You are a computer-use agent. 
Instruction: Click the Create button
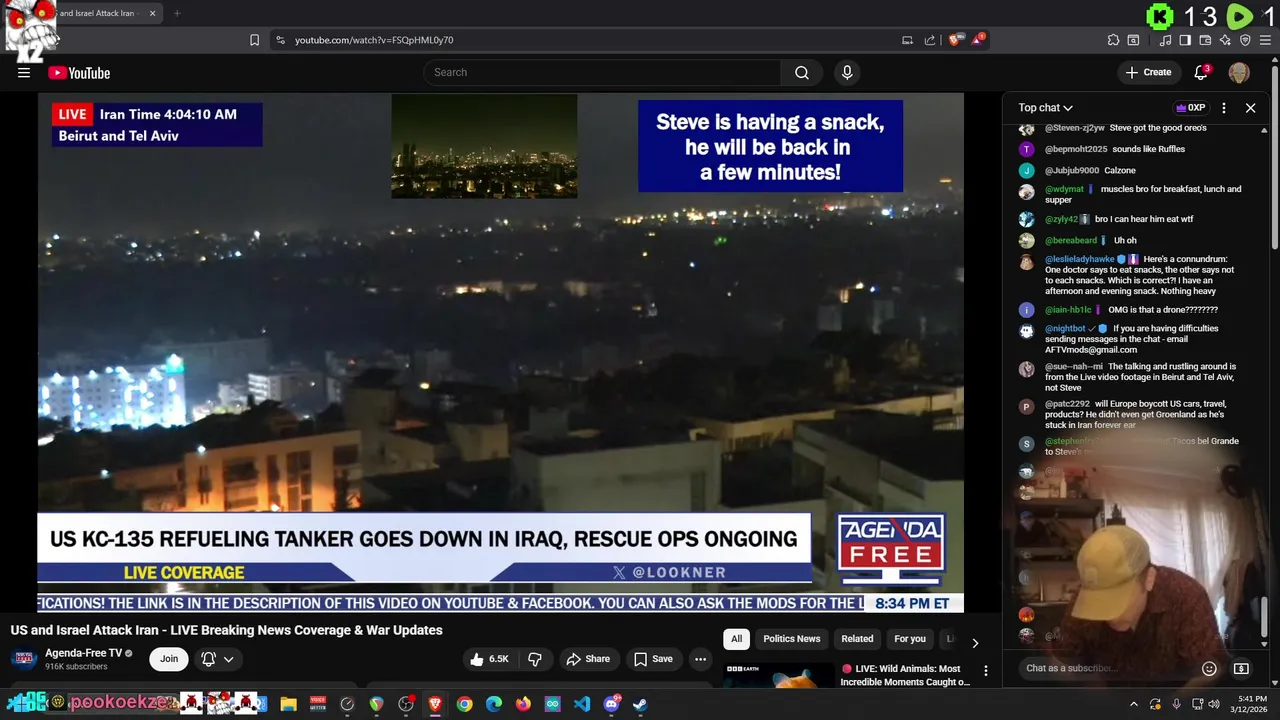[1148, 72]
